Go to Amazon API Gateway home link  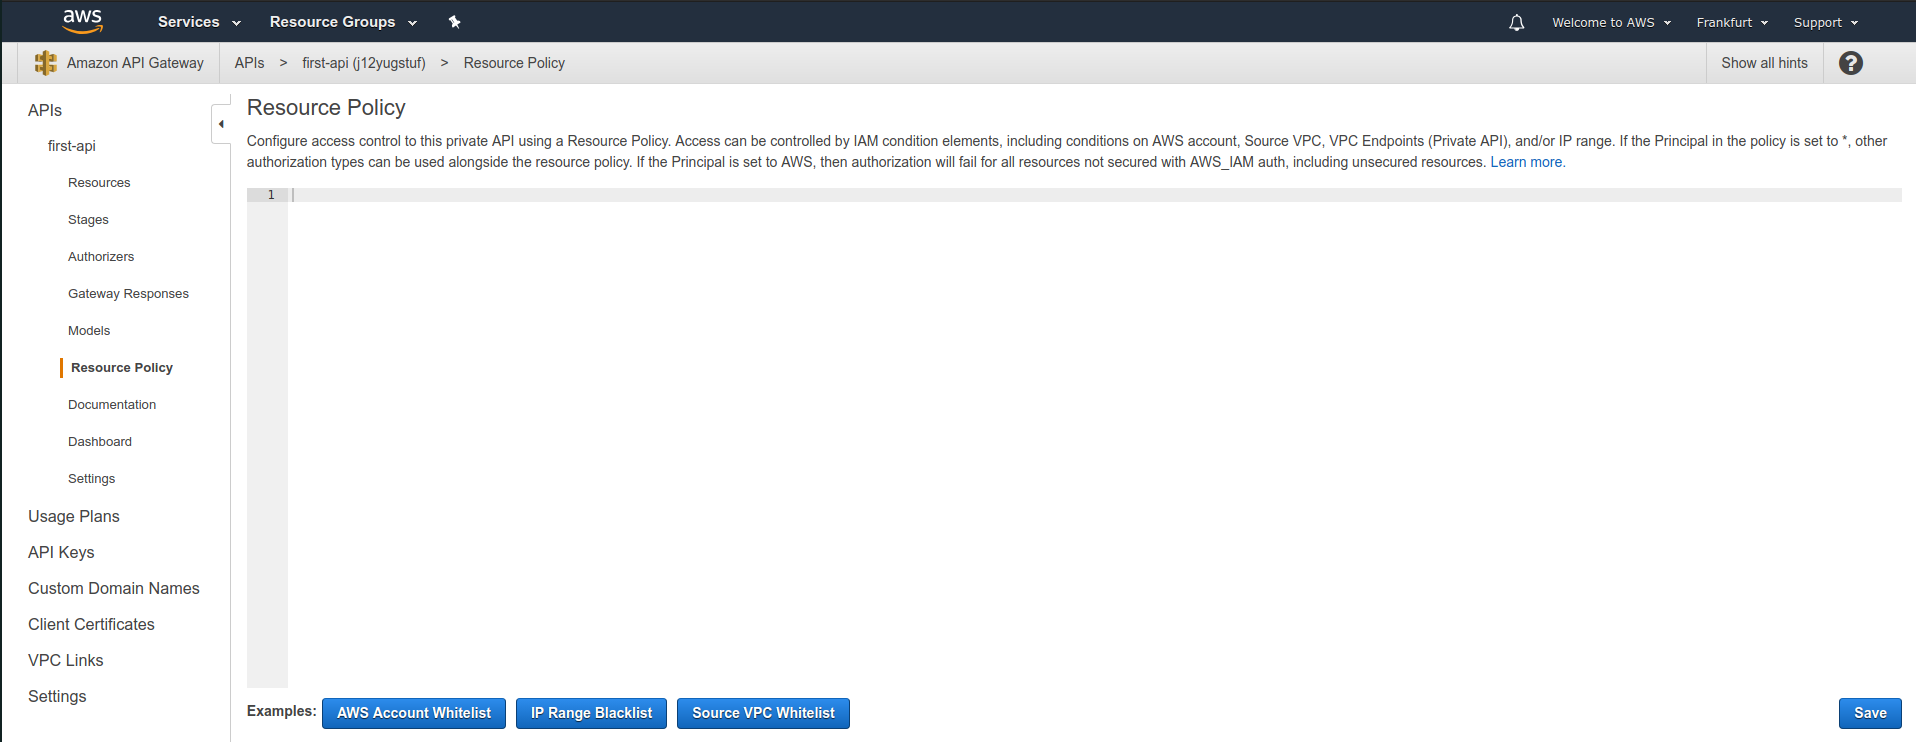[135, 63]
